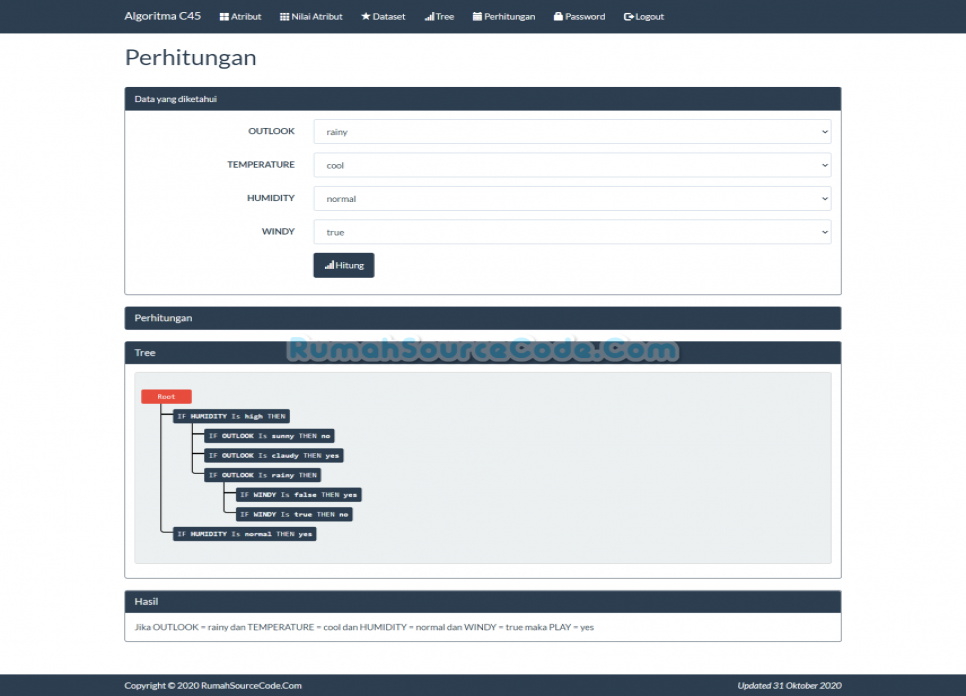Open the WINDY dropdown showing true

tap(572, 231)
